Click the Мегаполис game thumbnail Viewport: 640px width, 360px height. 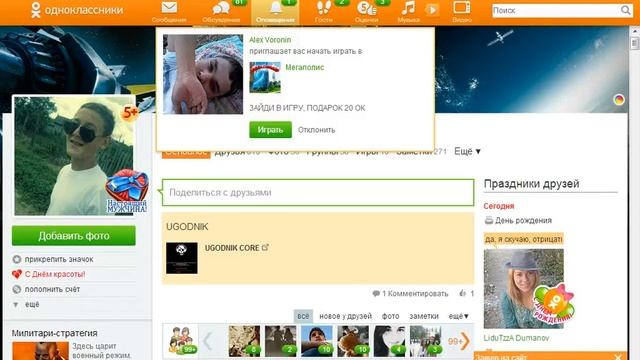tap(265, 78)
